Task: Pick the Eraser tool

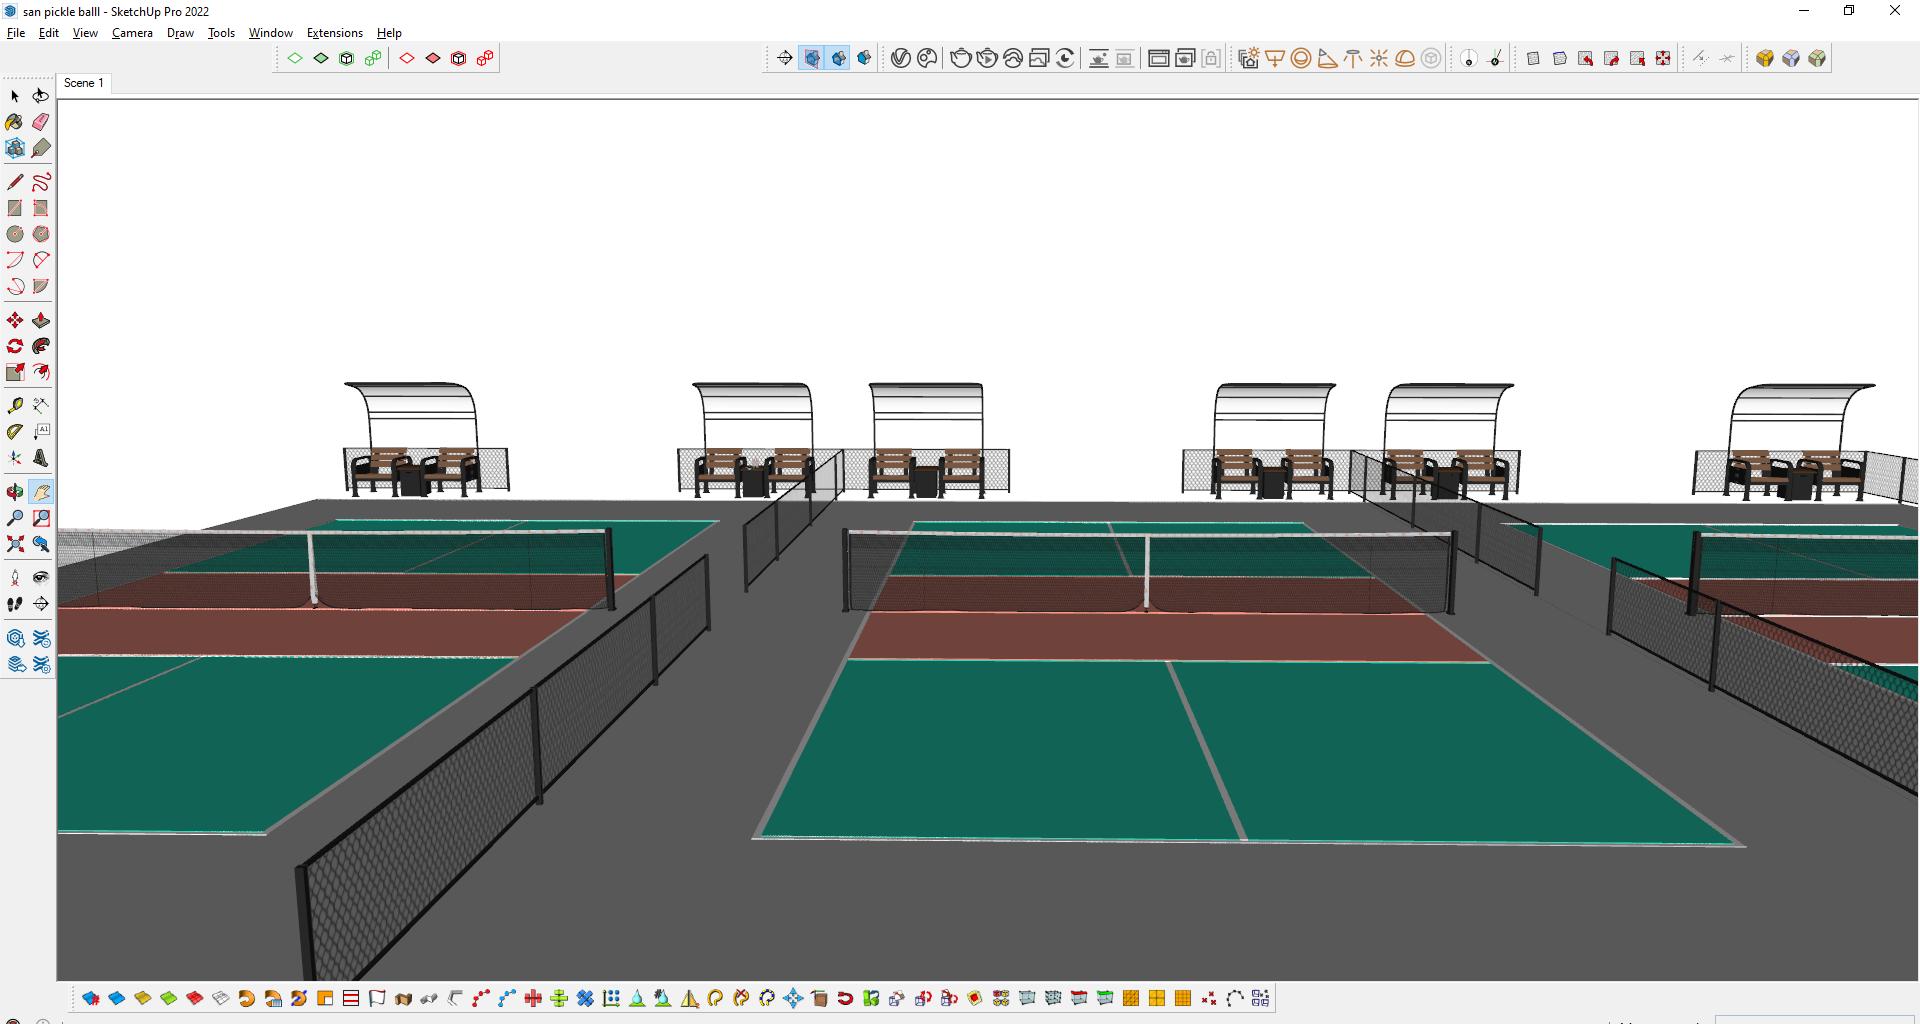Action: coord(41,122)
